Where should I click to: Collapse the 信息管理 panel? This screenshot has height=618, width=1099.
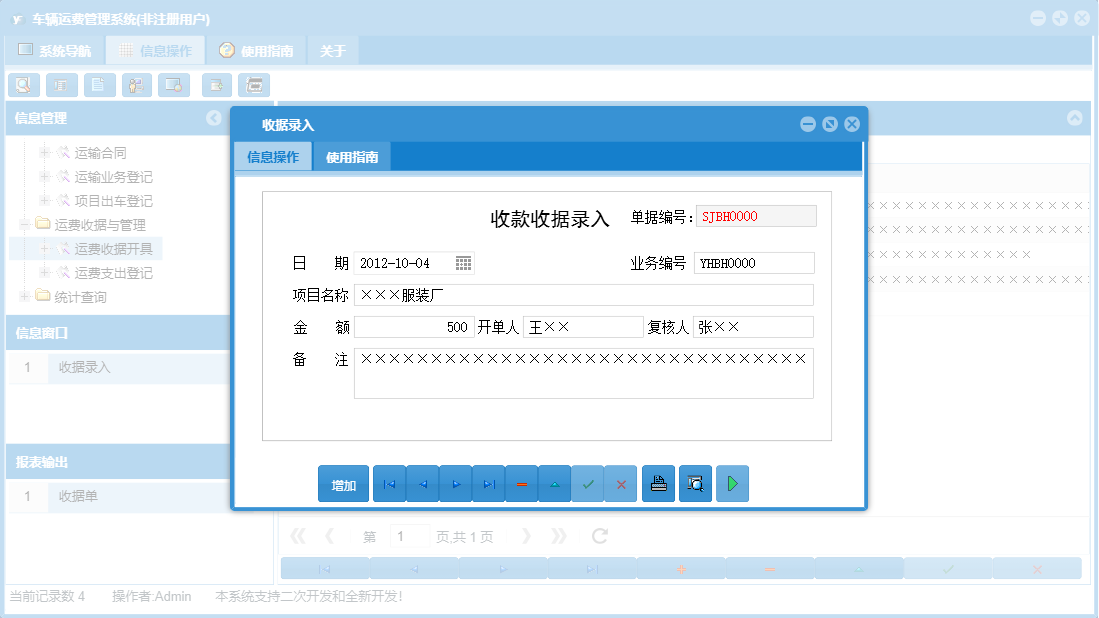point(214,118)
